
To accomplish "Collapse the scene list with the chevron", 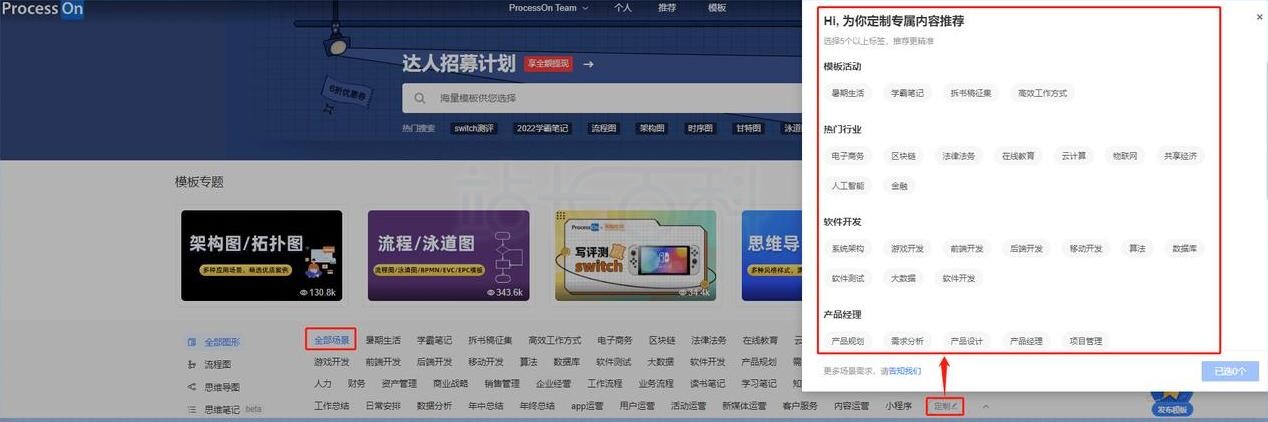I will (x=986, y=406).
